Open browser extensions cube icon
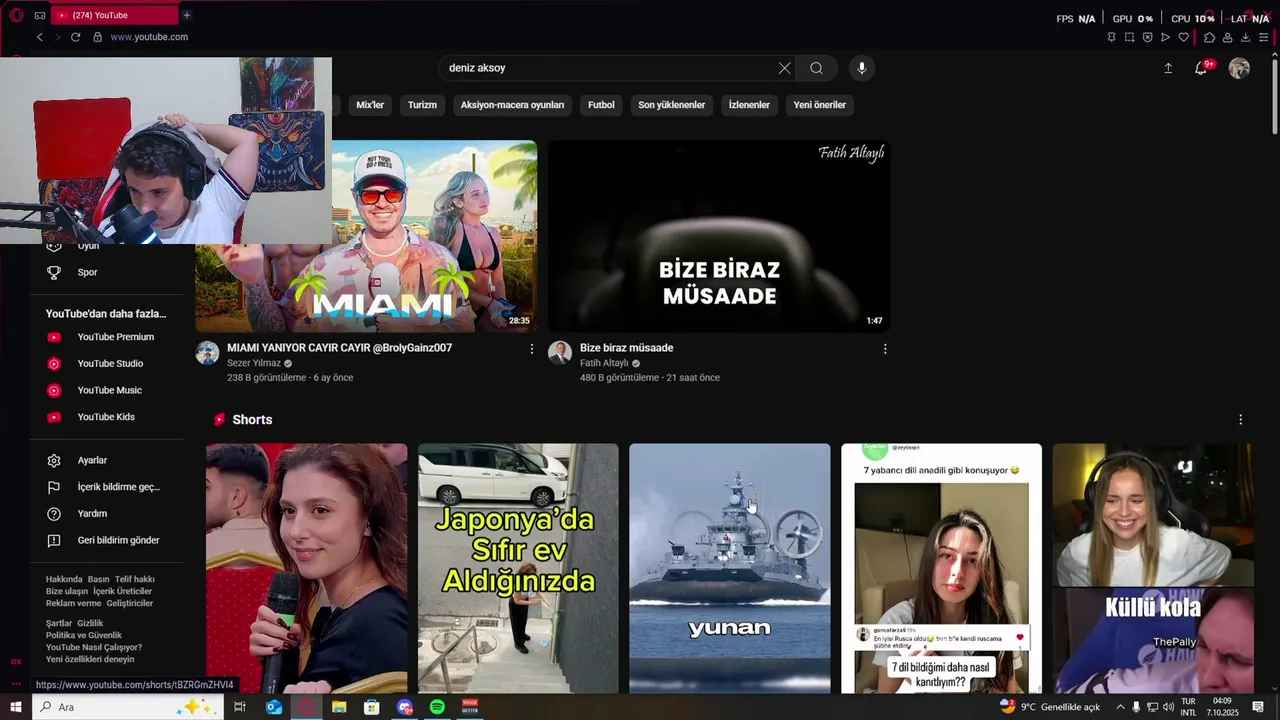1280x720 pixels. [x=1209, y=37]
